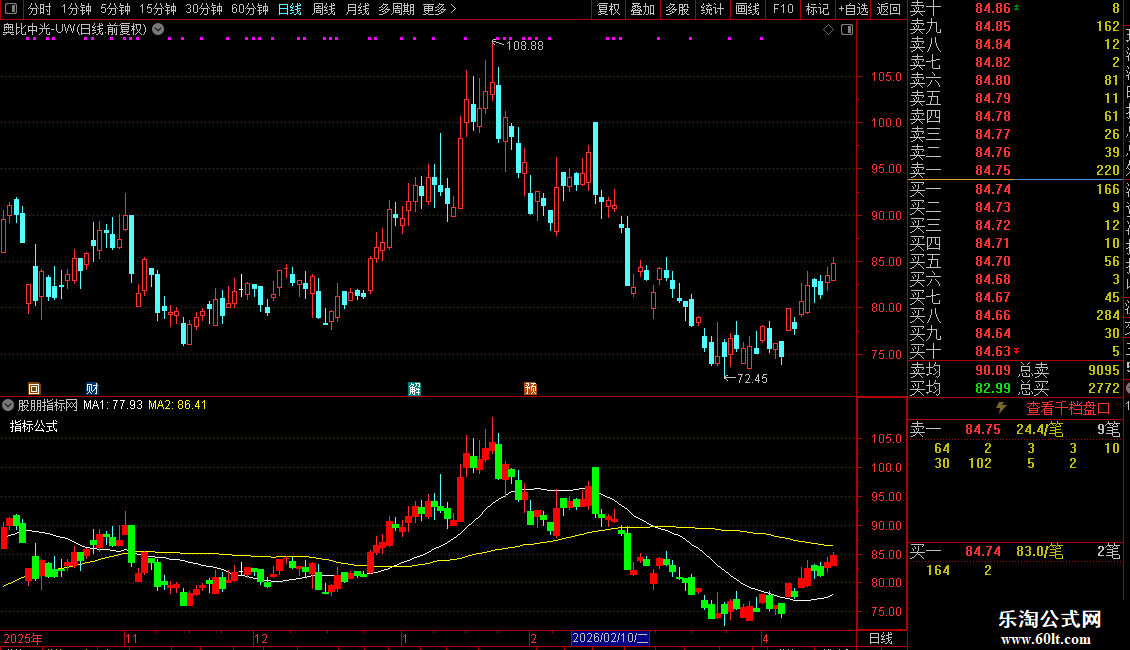The width and height of the screenshot is (1130, 650).
Task: Toggle the side panel icon in chart header
Action: pos(847,30)
